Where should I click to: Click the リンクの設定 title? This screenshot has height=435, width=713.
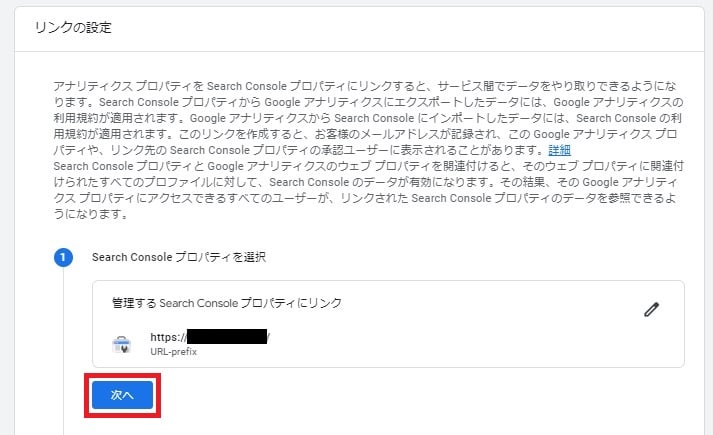(73, 28)
